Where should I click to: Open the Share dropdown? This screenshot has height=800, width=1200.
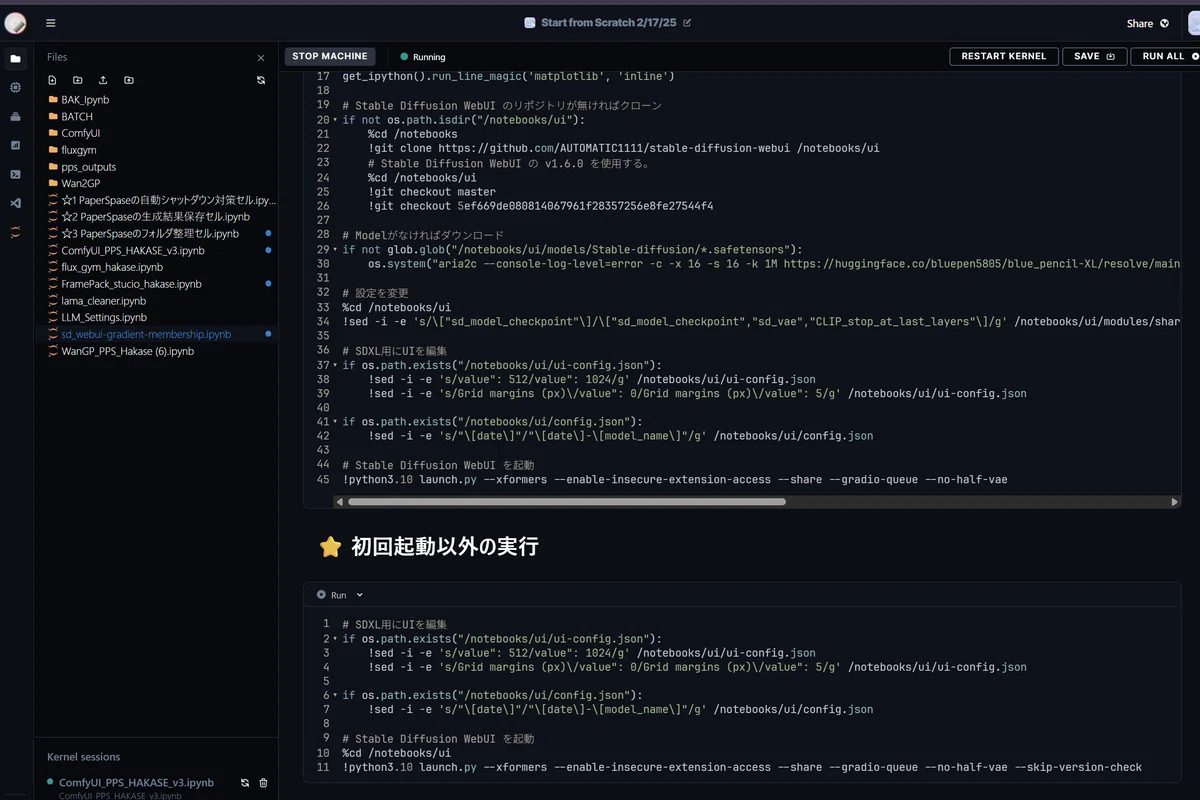pos(1148,23)
